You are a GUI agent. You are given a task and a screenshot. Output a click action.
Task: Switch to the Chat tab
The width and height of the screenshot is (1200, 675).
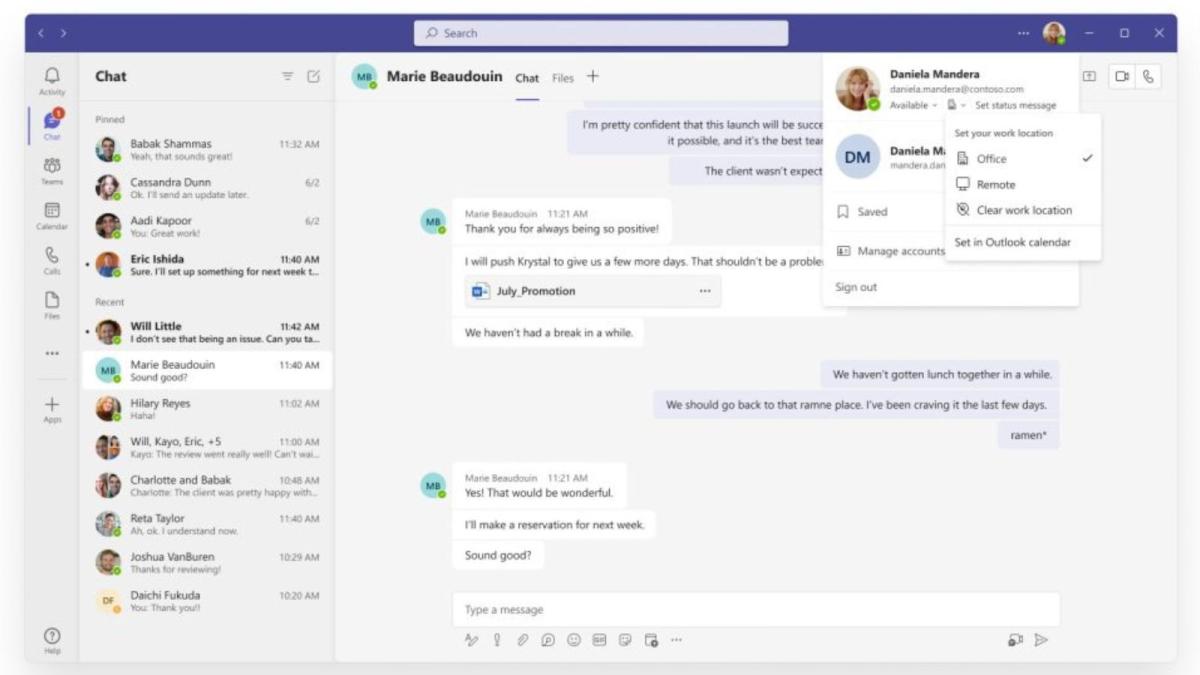[527, 78]
